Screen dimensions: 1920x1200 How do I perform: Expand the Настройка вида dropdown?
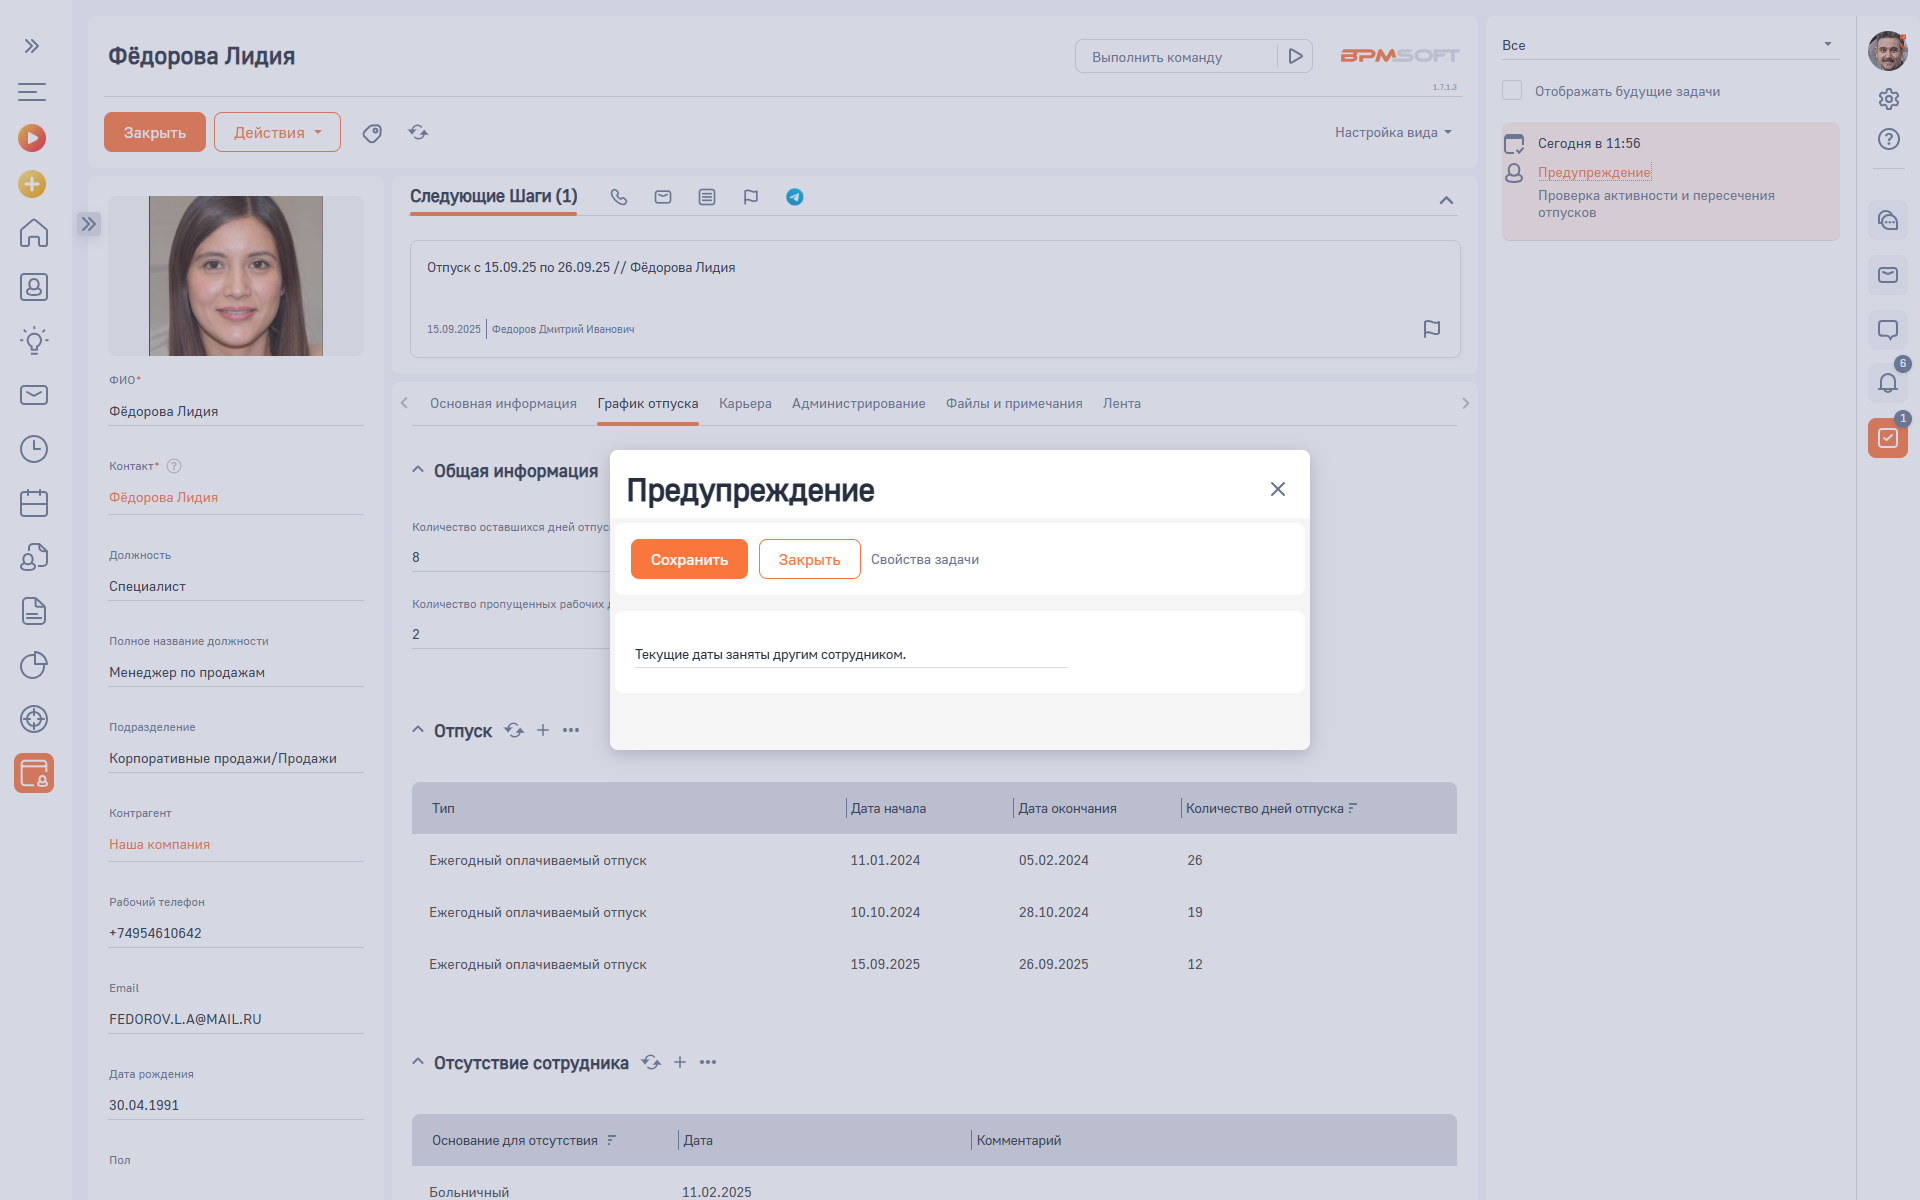[x=1393, y=133]
